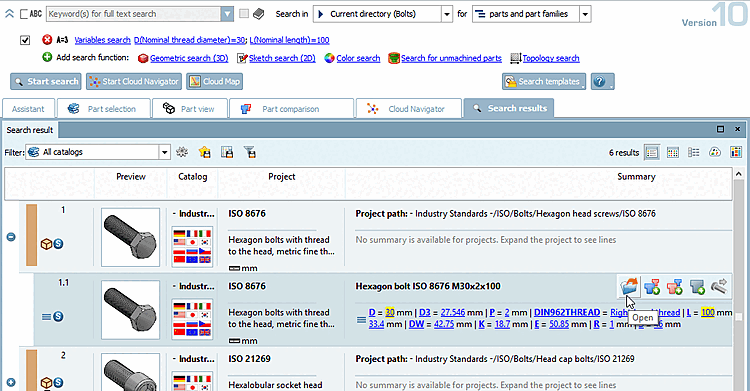Click the Geometric search (3D) link
750x391 pixels.
189,58
